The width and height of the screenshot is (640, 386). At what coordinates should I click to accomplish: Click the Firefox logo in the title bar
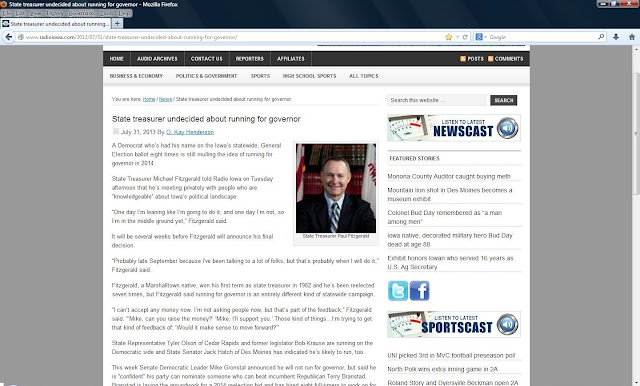(x=4, y=4)
